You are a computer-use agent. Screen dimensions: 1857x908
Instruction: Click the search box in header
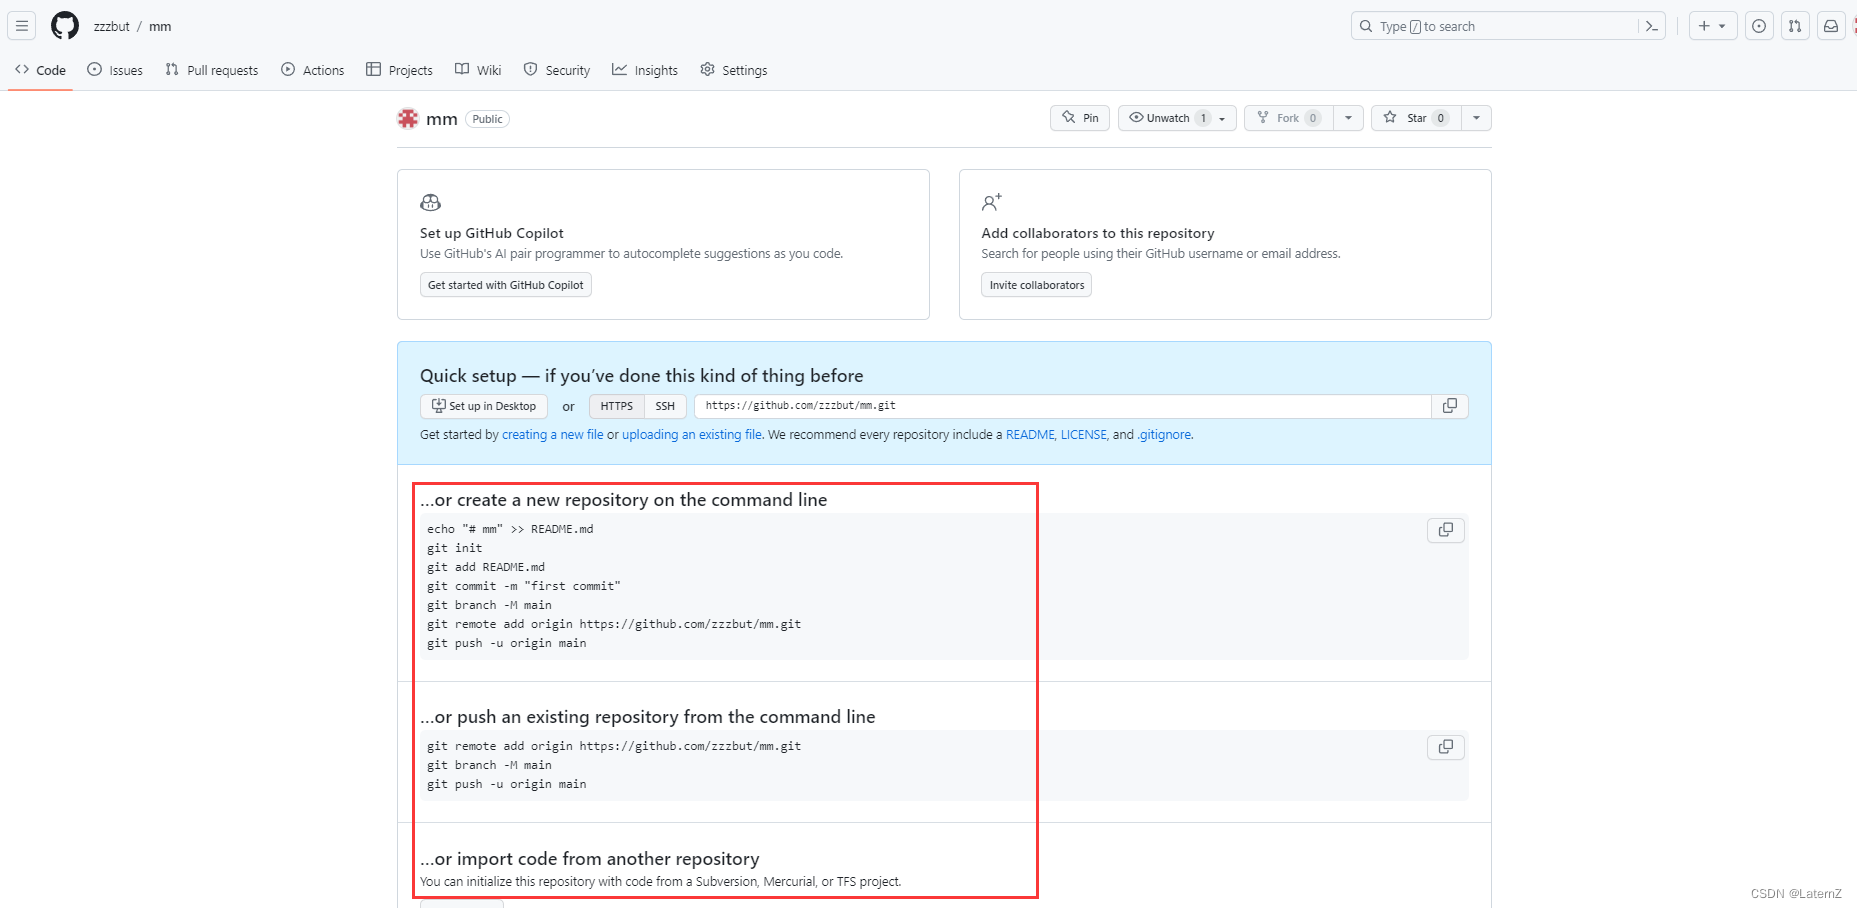(x=1508, y=26)
